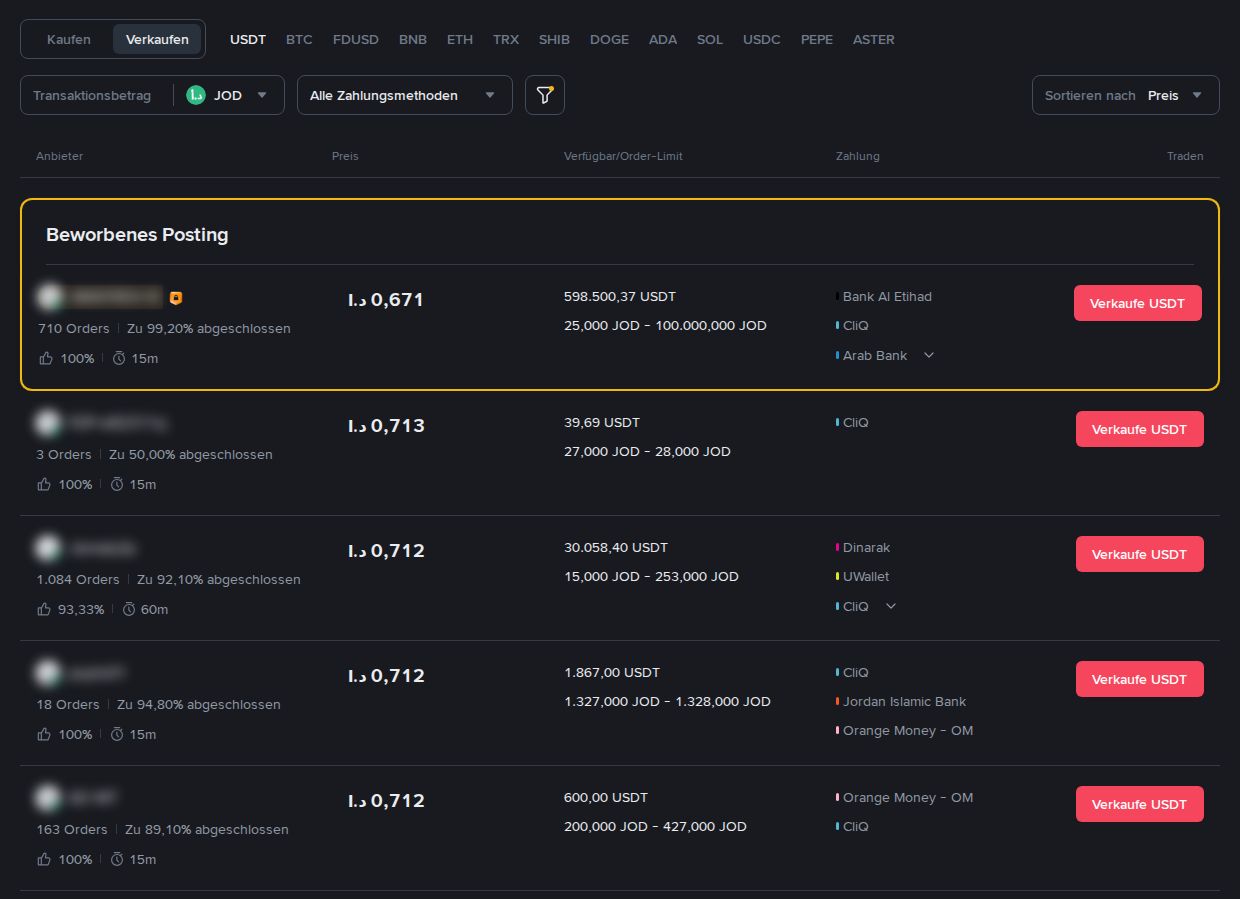Click the 27,000 JOD - 28,000 JOD limit
Viewport: 1240px width, 899px height.
647,451
